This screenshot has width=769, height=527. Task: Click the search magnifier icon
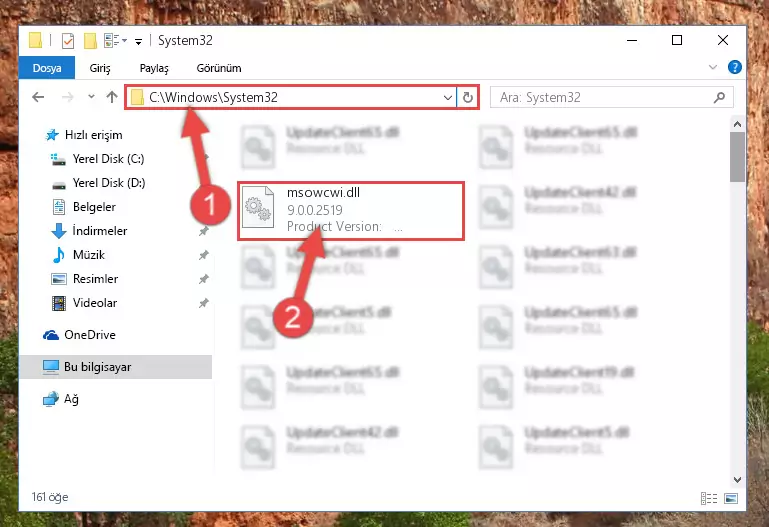719,97
